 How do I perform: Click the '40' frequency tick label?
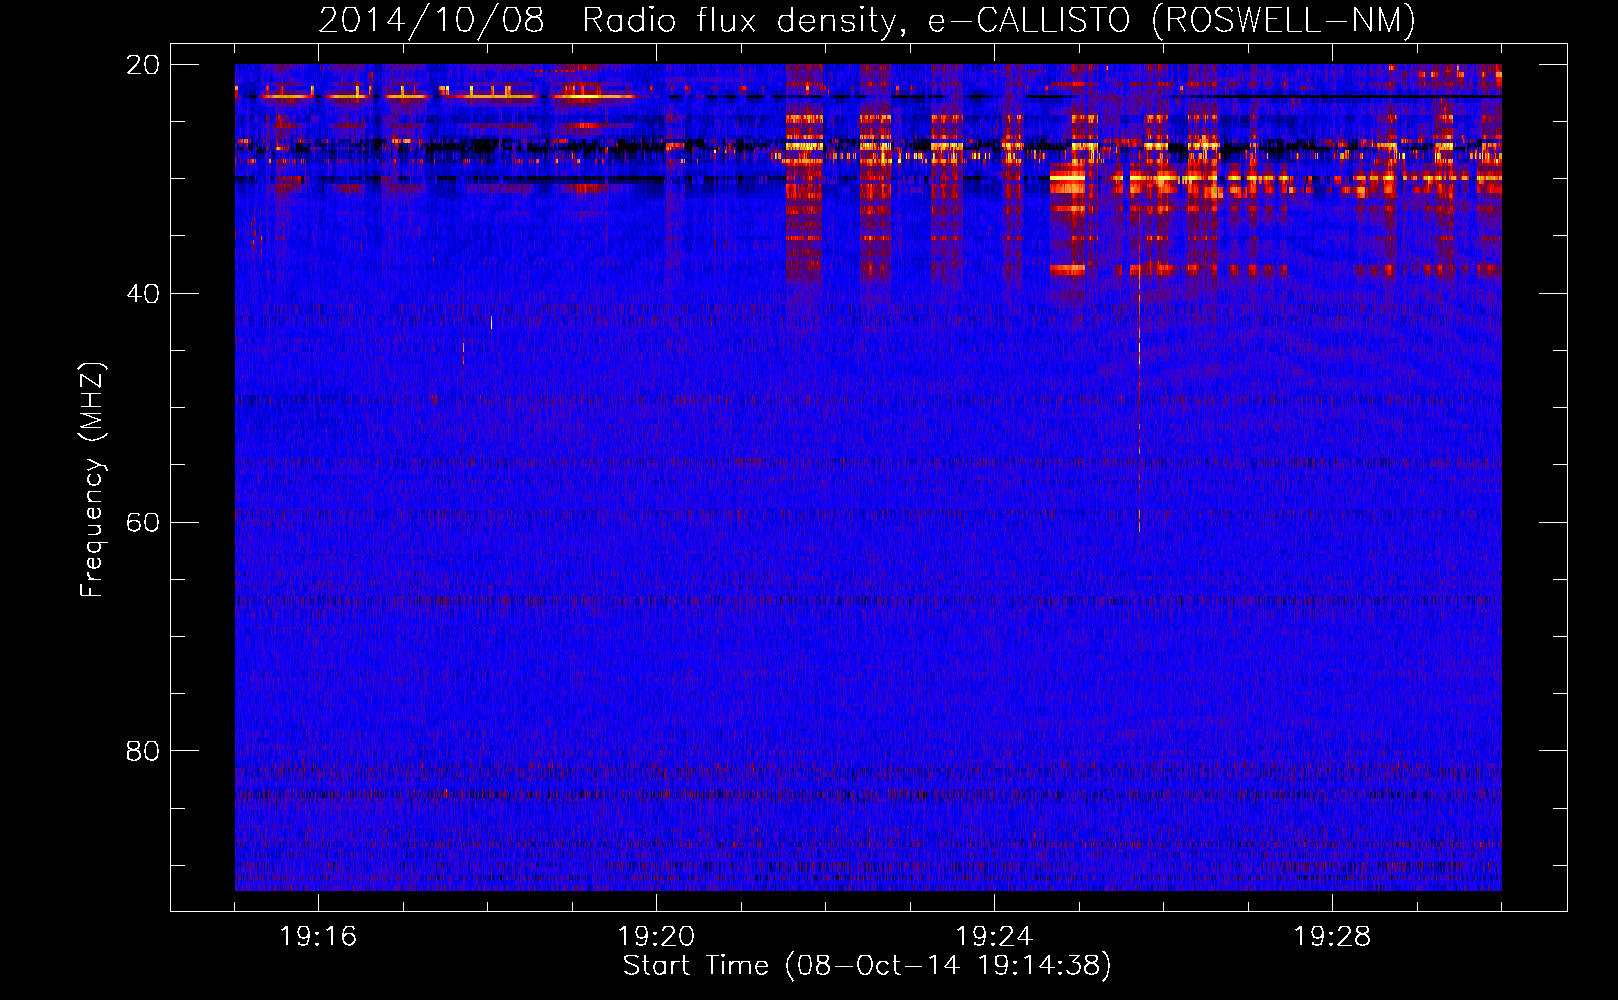pos(143,294)
